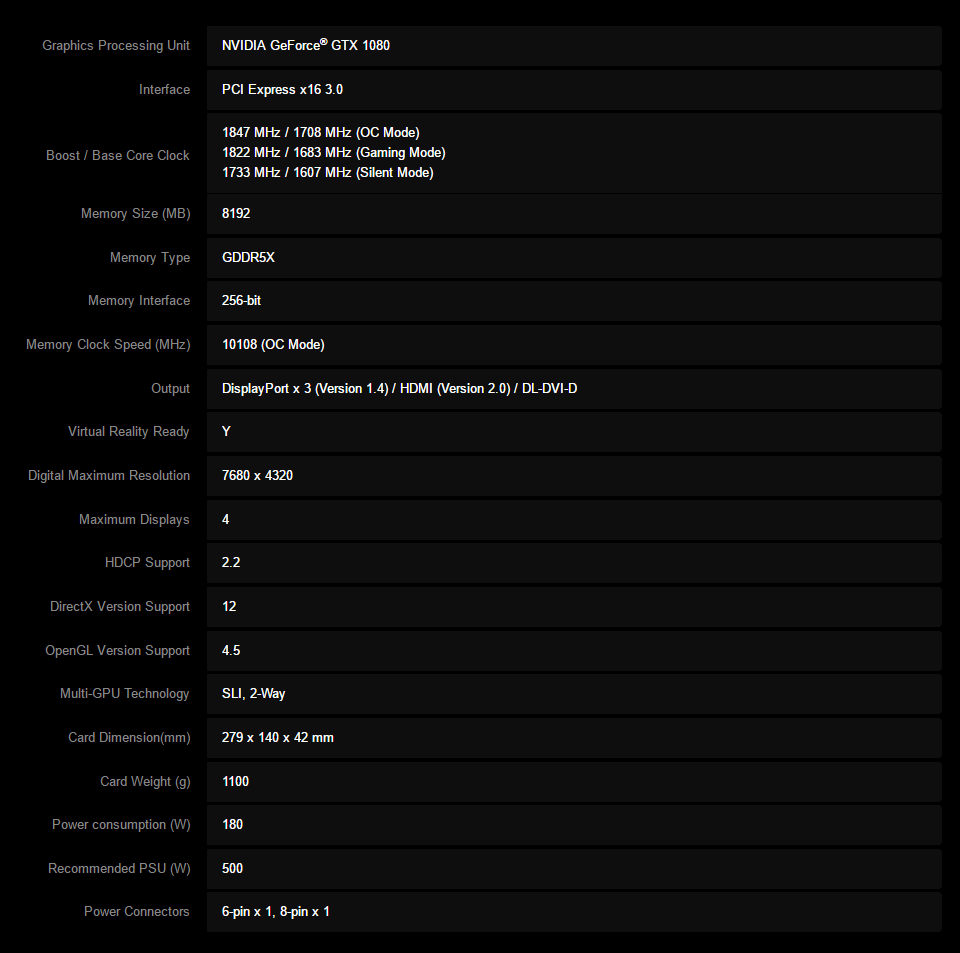Click the 1822 MHz Gaming Mode line

click(334, 152)
